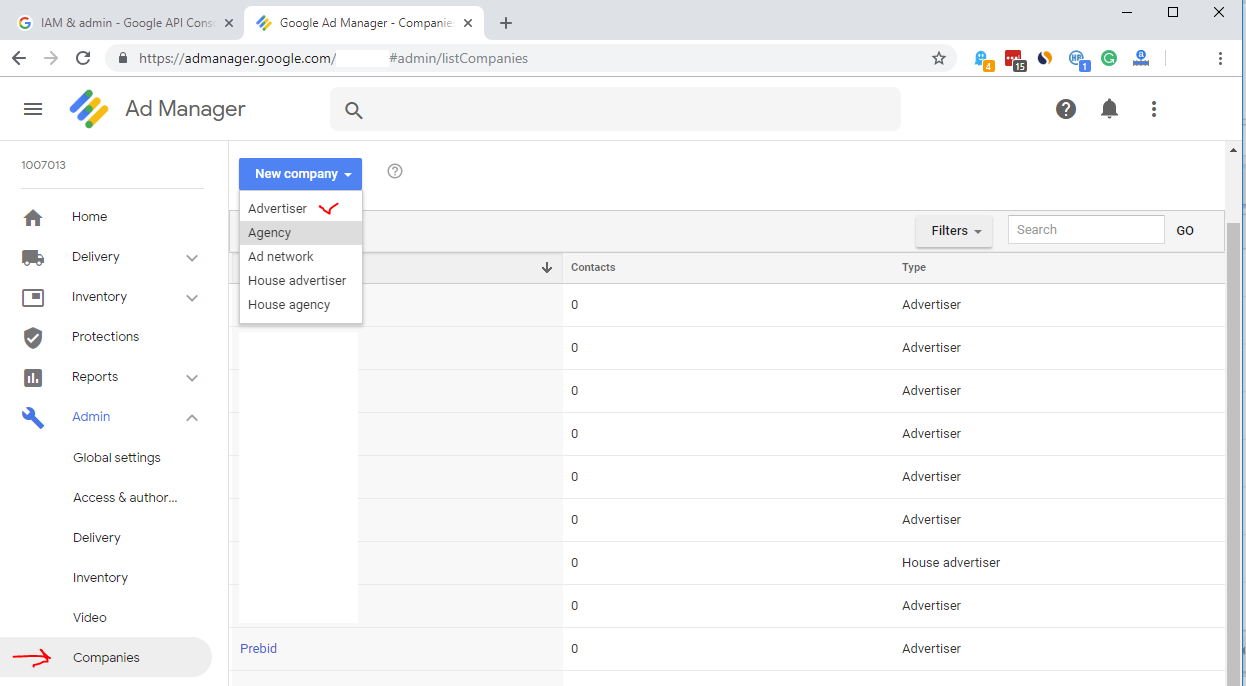Choose House advertiser from the menu
1246x686 pixels.
click(x=297, y=281)
